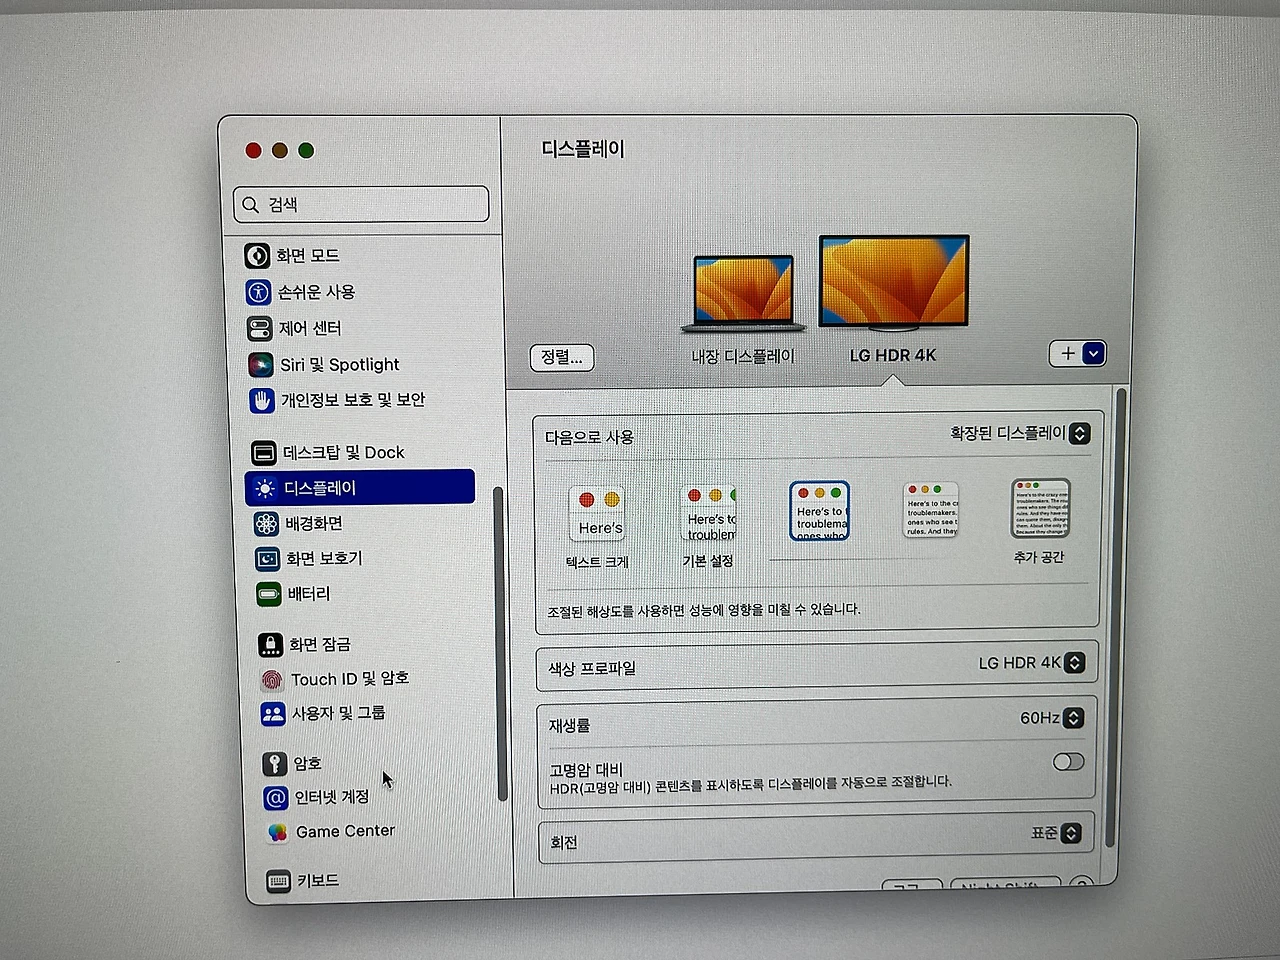Select 데스크탑 및 Dock icon
This screenshot has width=1280, height=960.
tap(264, 453)
